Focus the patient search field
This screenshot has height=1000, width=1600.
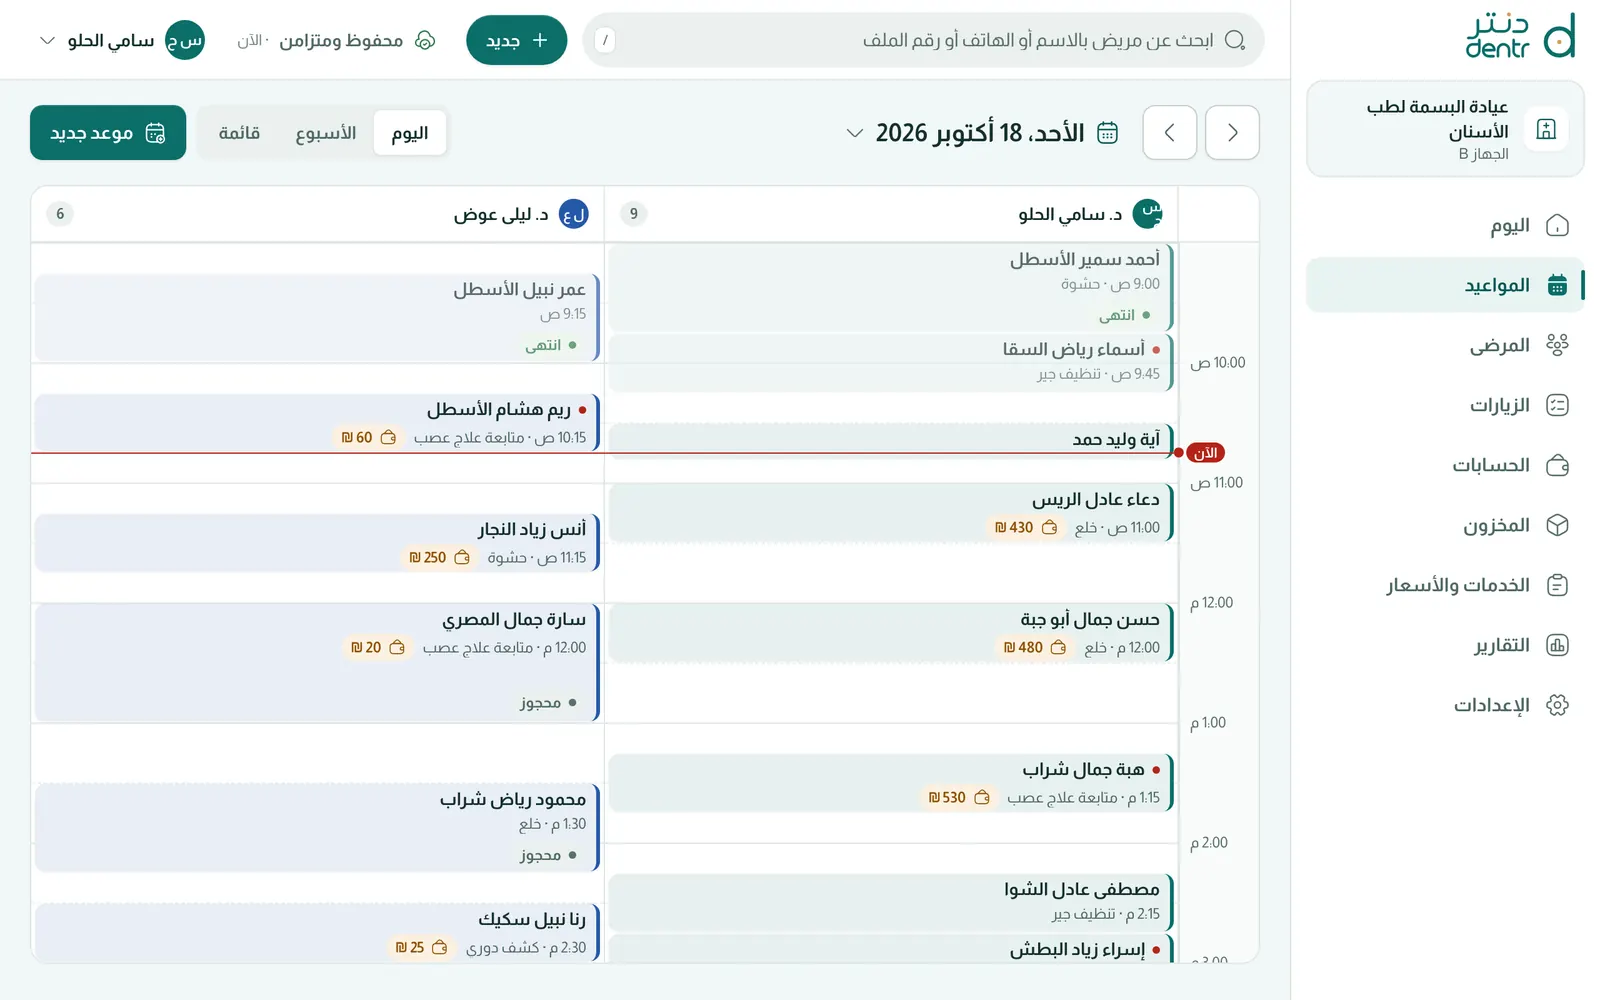coord(923,40)
